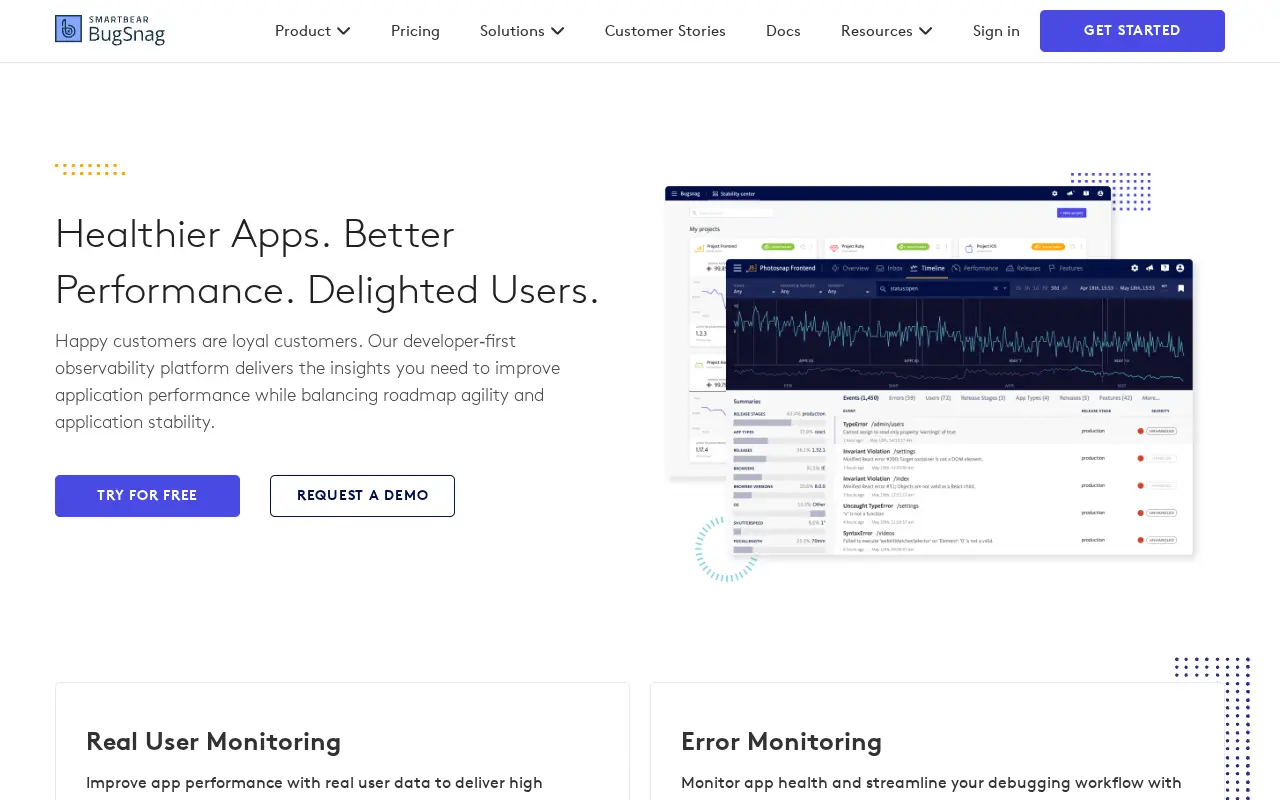The height and width of the screenshot is (800, 1280).
Task: Expand the Resources dropdown menu
Action: pos(886,31)
